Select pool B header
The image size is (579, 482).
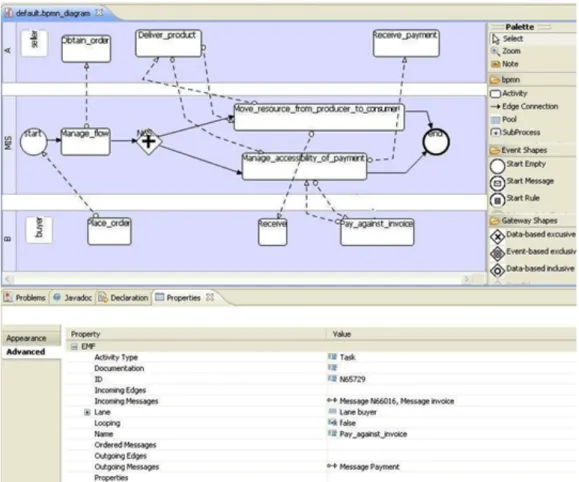[9, 240]
